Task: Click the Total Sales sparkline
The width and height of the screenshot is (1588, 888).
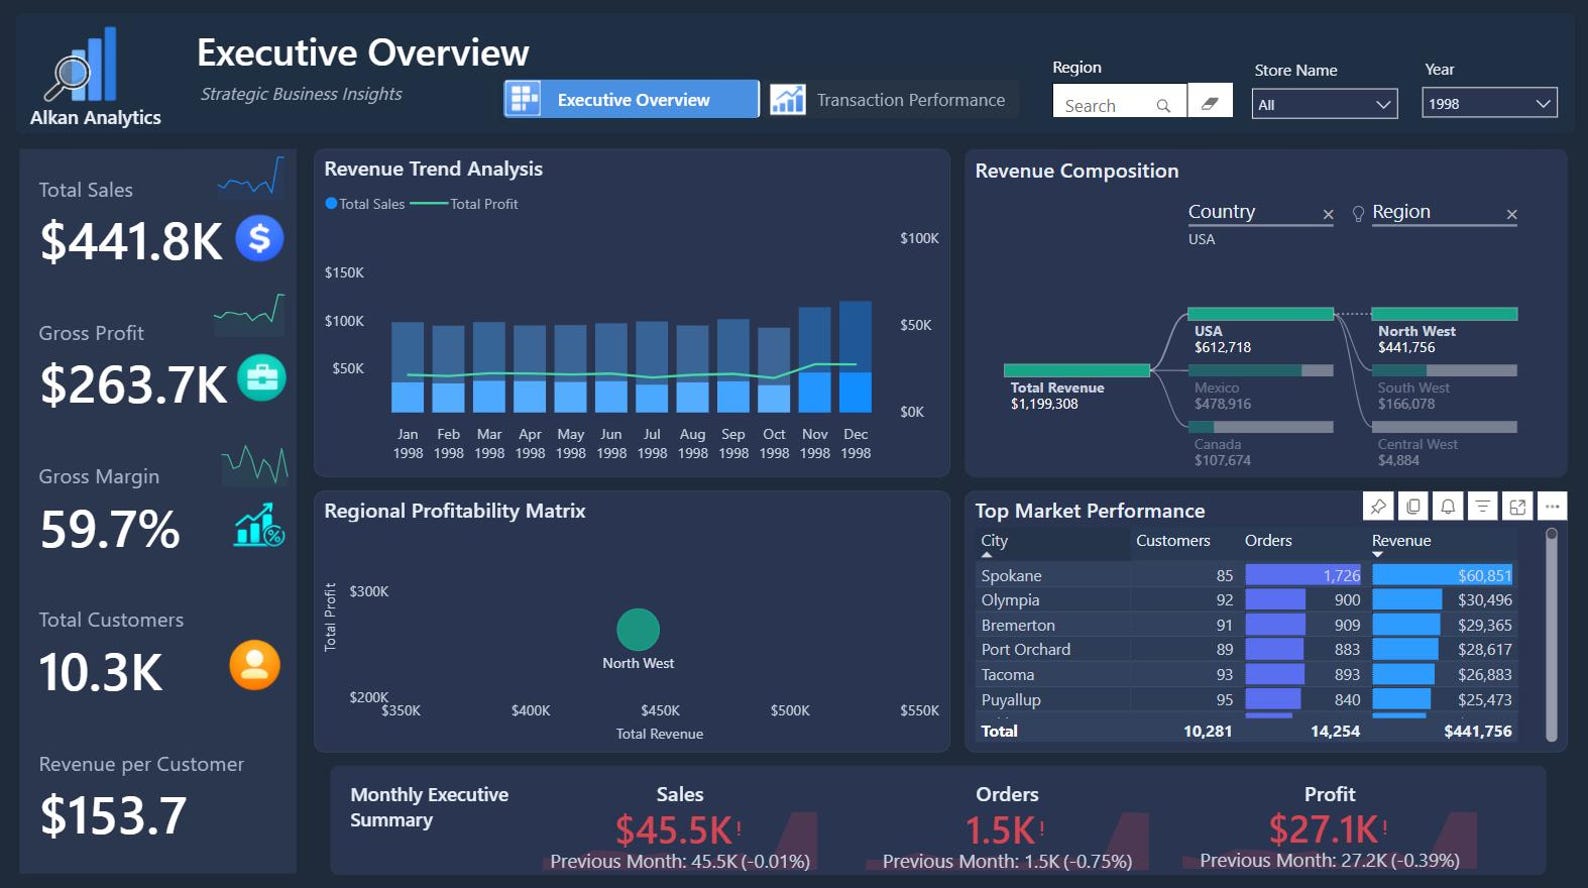Action: click(x=250, y=177)
